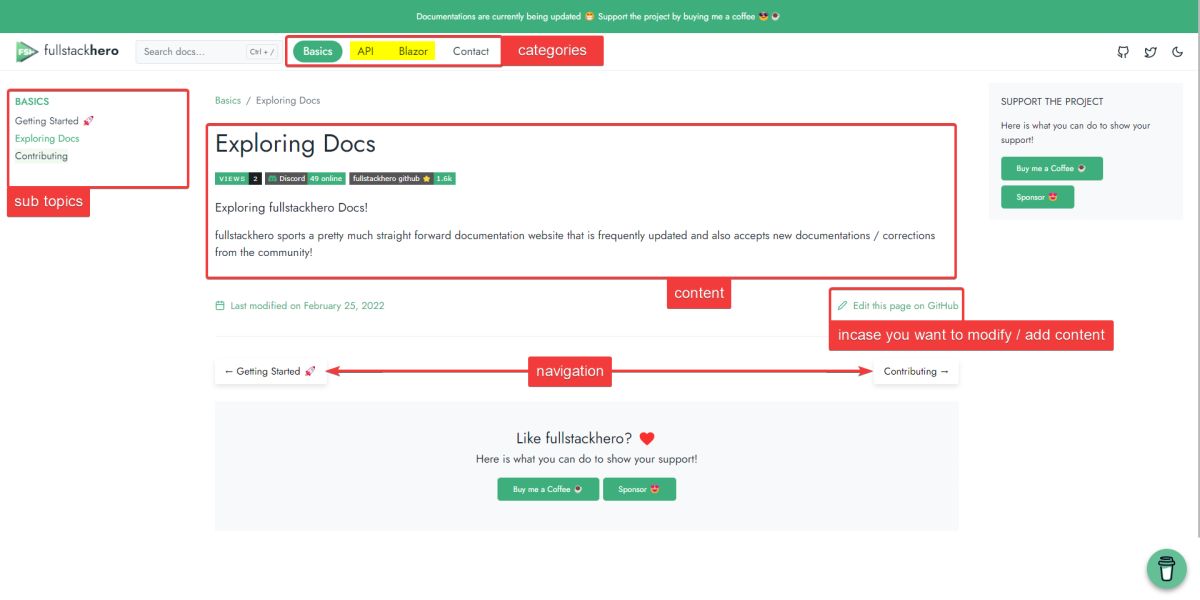
Task: Open the floating coffee cup button
Action: (x=1166, y=568)
